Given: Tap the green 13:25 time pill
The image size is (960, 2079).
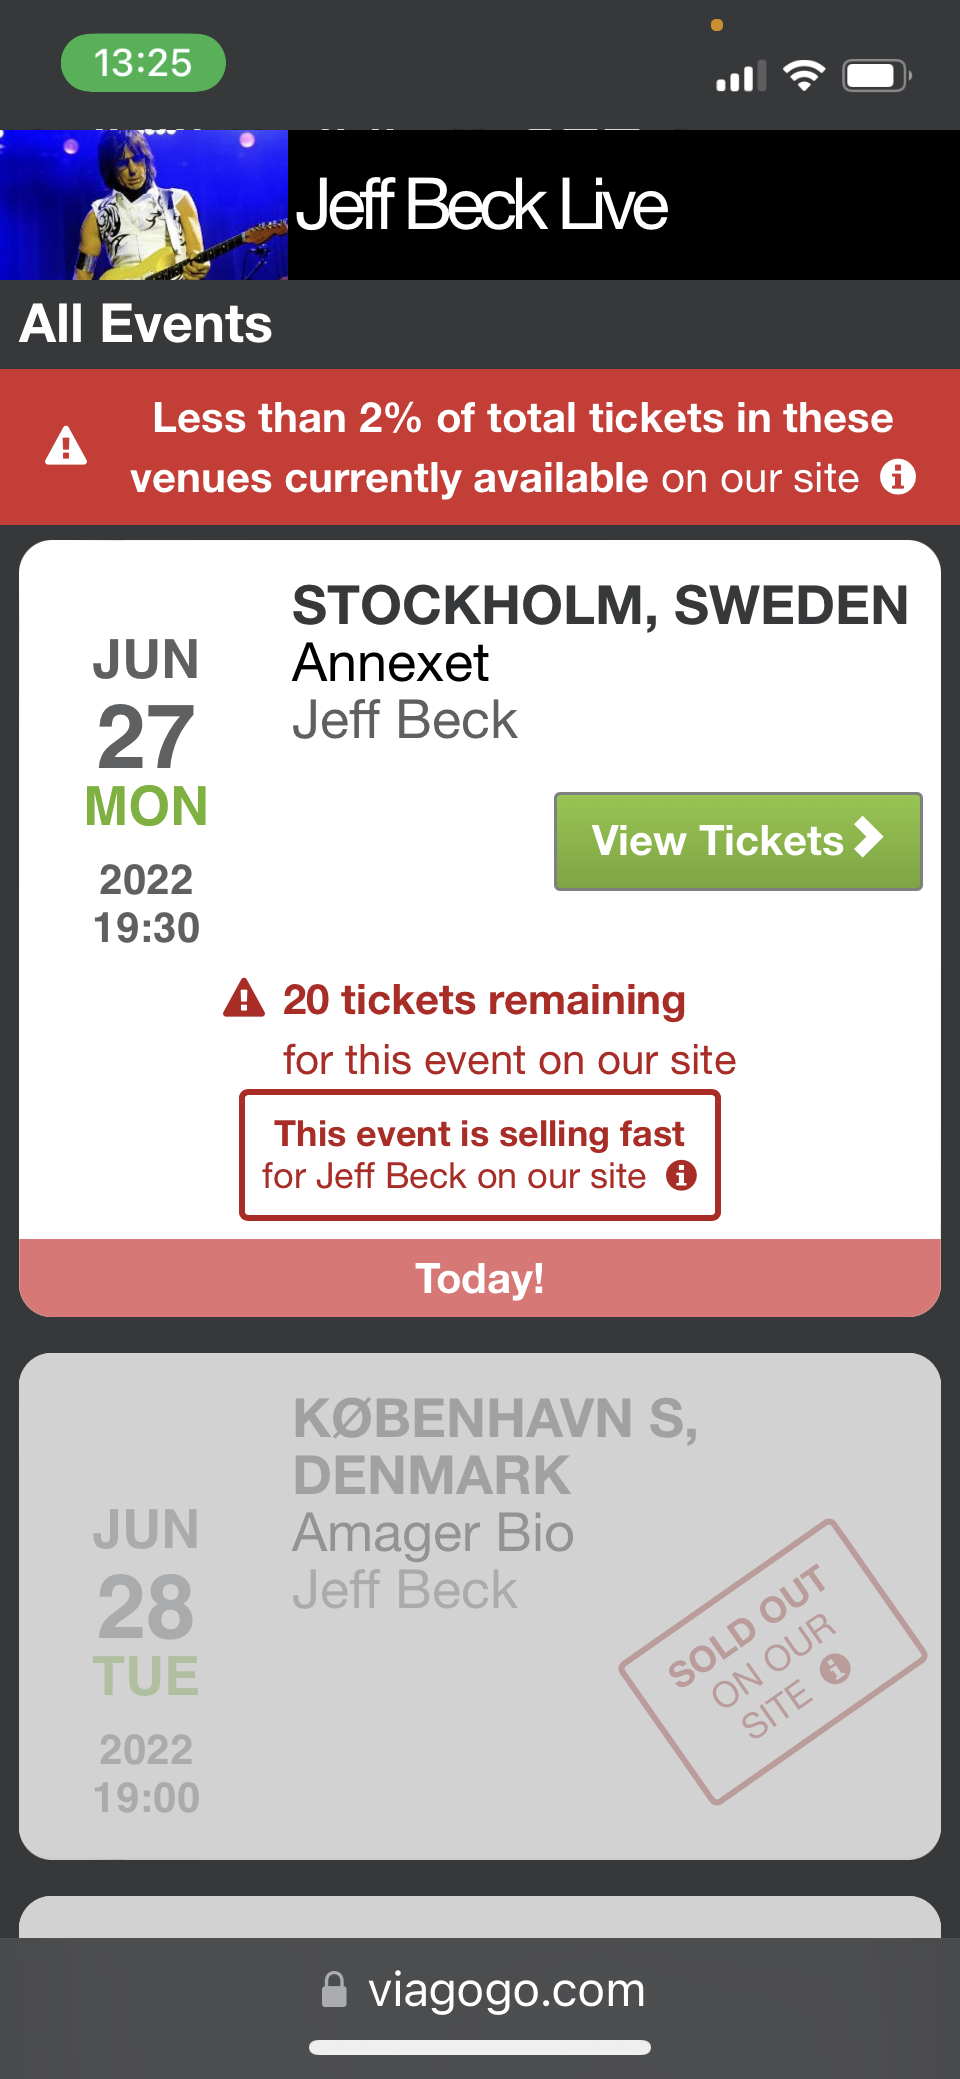Looking at the screenshot, I should point(143,63).
